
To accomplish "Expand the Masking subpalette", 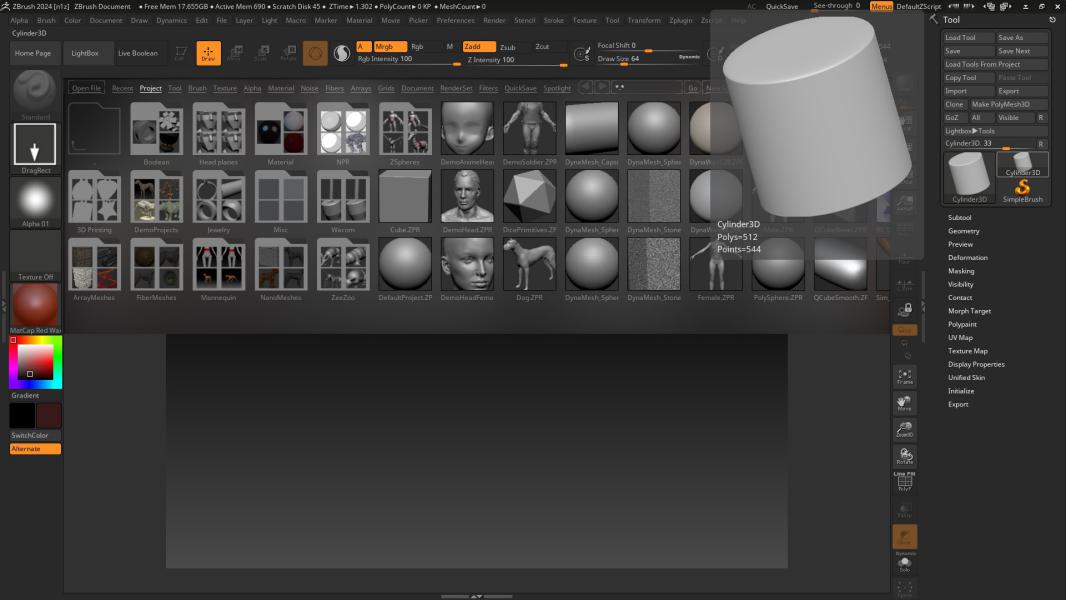I will pyautogui.click(x=961, y=271).
